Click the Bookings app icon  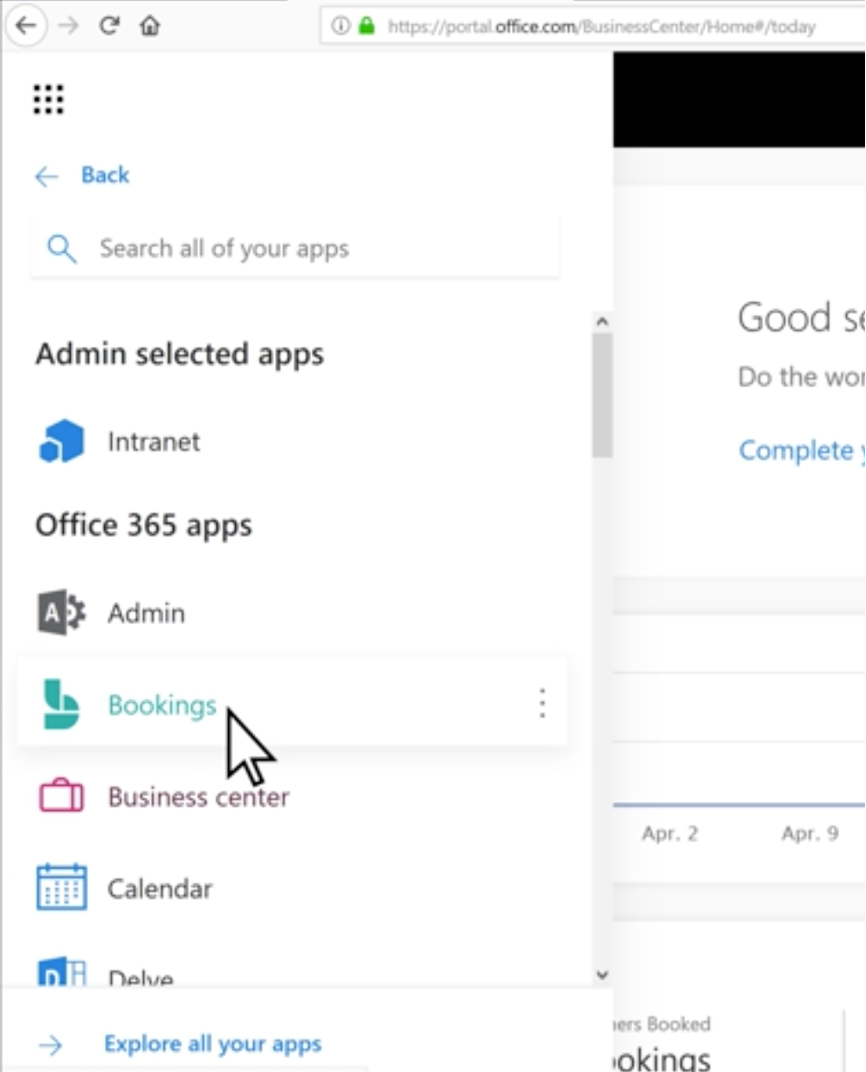click(62, 704)
